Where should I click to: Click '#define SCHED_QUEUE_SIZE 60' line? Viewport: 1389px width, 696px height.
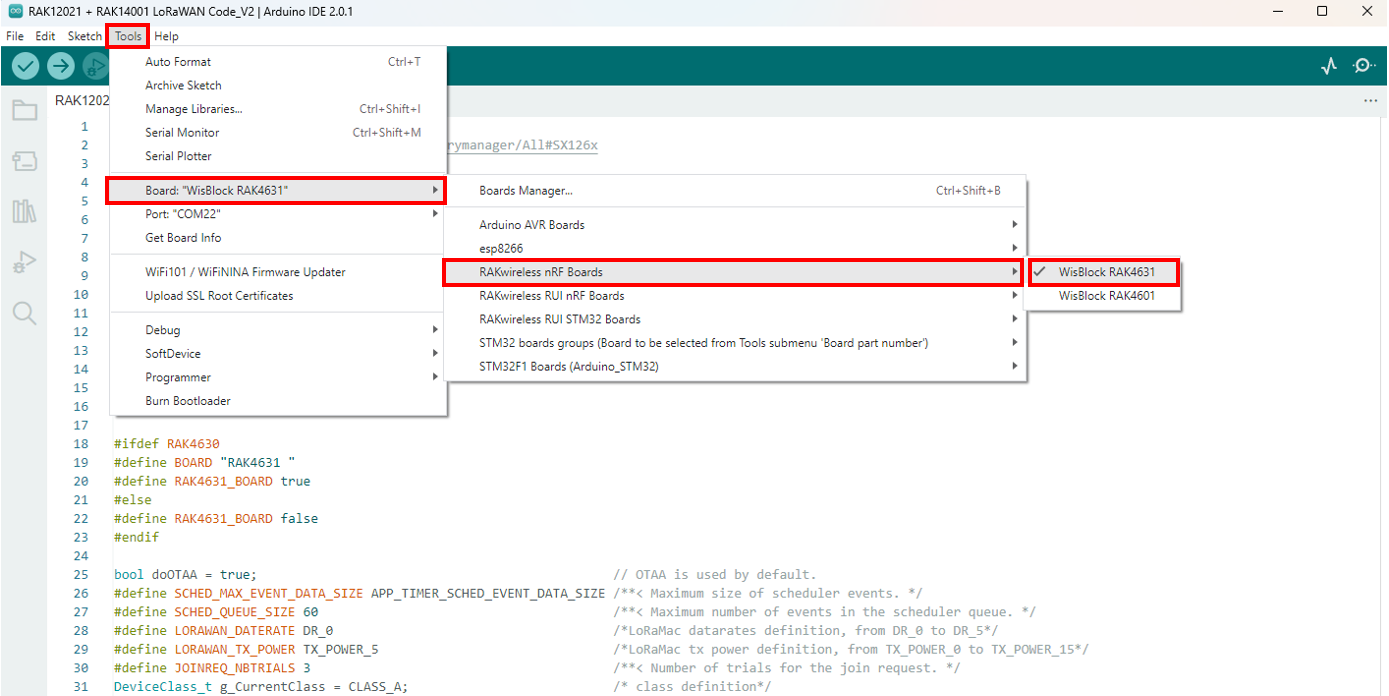[216, 612]
